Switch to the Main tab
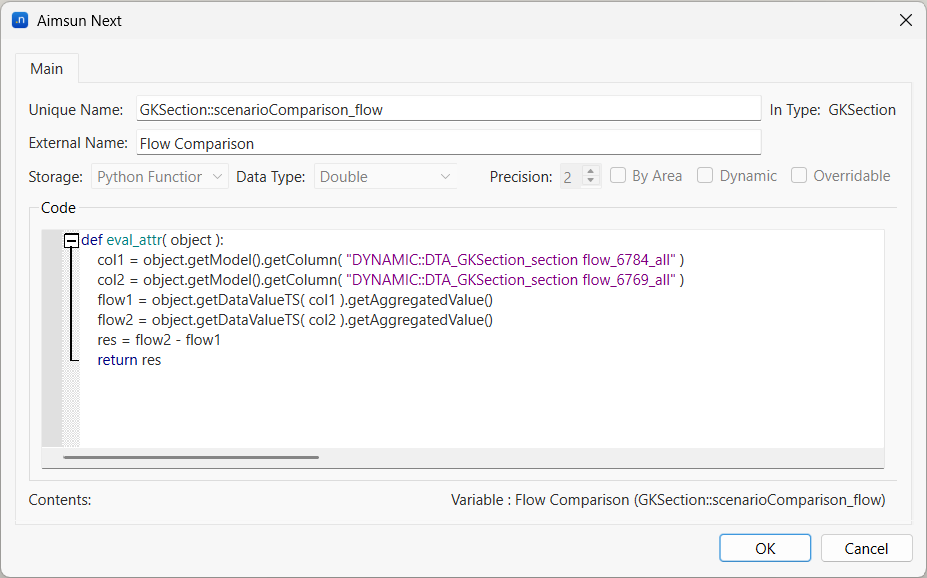Image resolution: width=927 pixels, height=578 pixels. 47,69
